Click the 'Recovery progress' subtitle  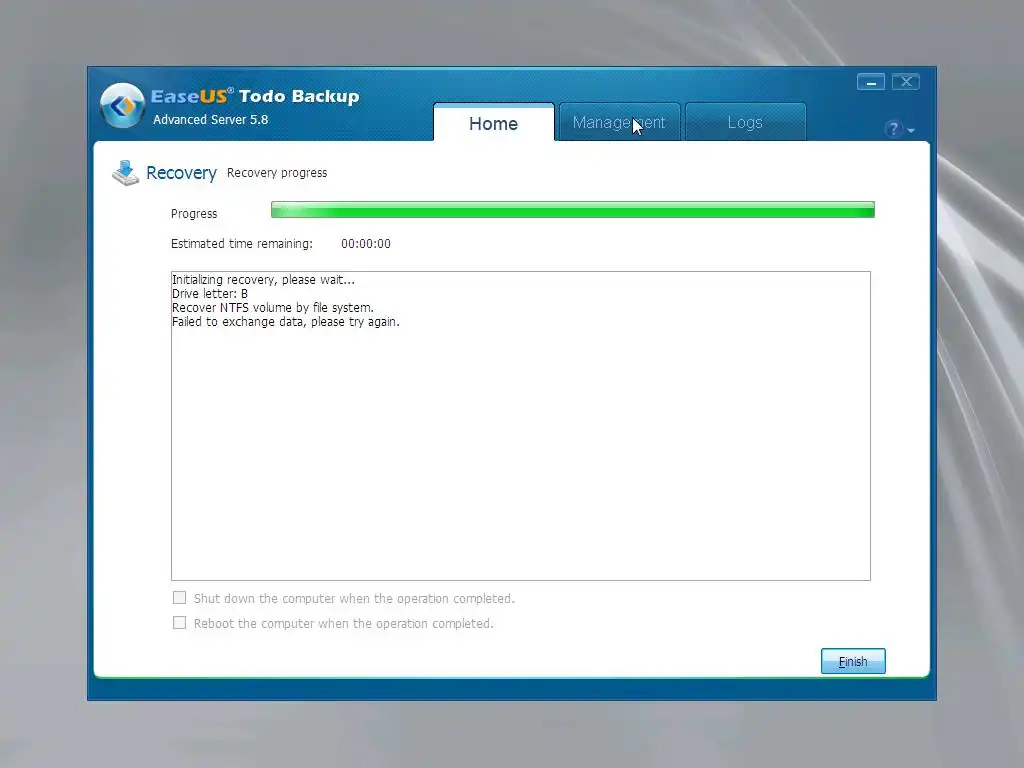pyautogui.click(x=277, y=173)
